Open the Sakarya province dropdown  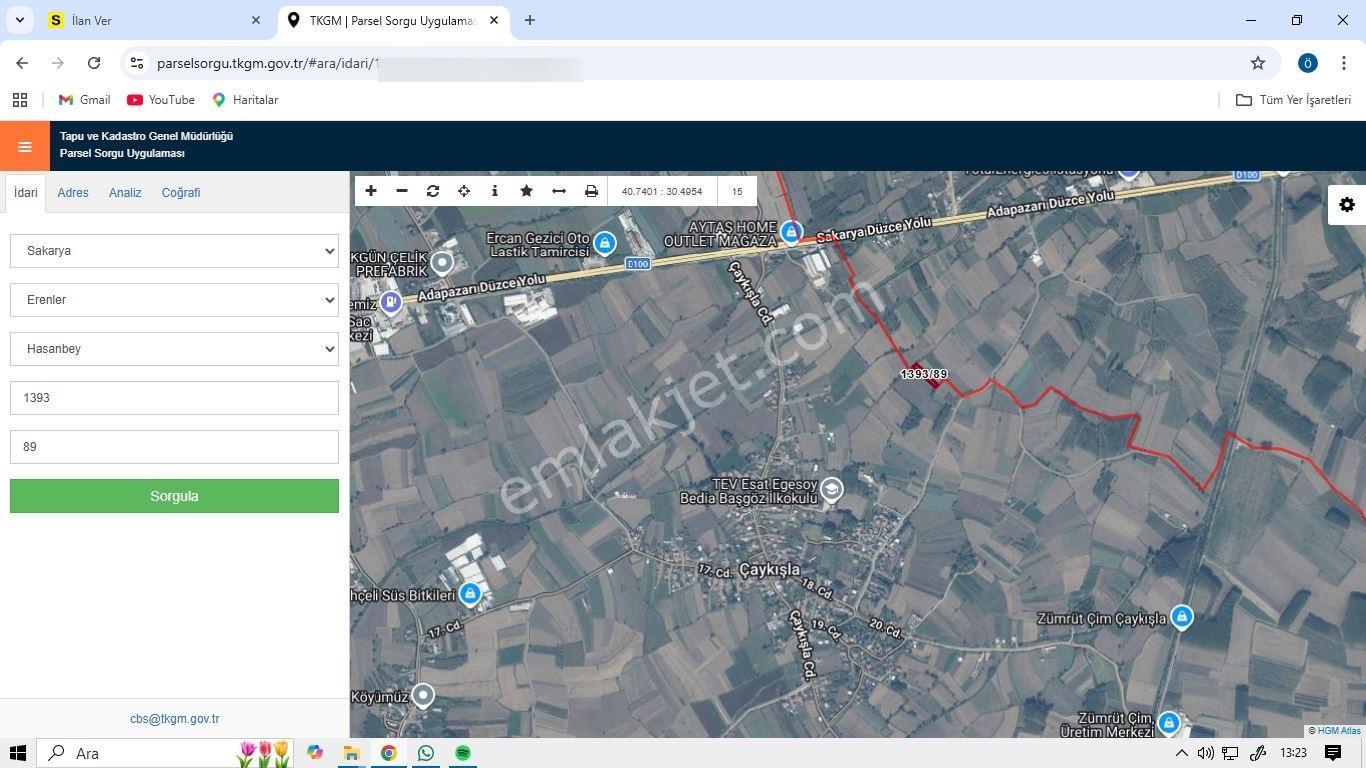click(x=174, y=251)
